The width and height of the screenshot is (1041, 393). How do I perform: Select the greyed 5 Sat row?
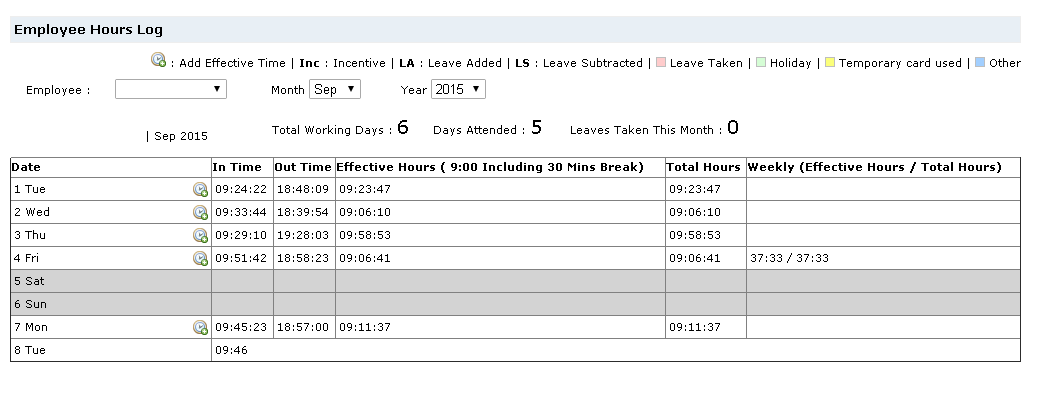tap(515, 281)
